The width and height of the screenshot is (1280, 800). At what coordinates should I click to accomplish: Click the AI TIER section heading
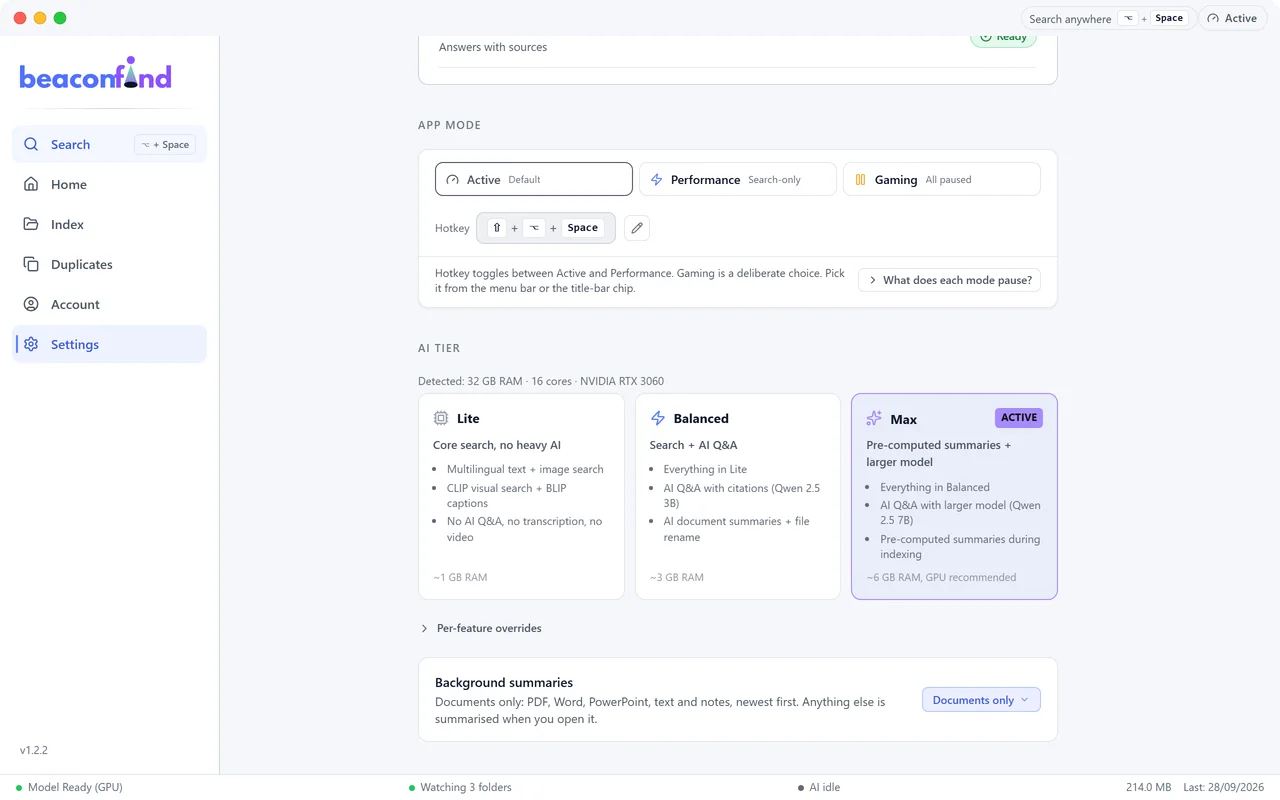point(439,348)
